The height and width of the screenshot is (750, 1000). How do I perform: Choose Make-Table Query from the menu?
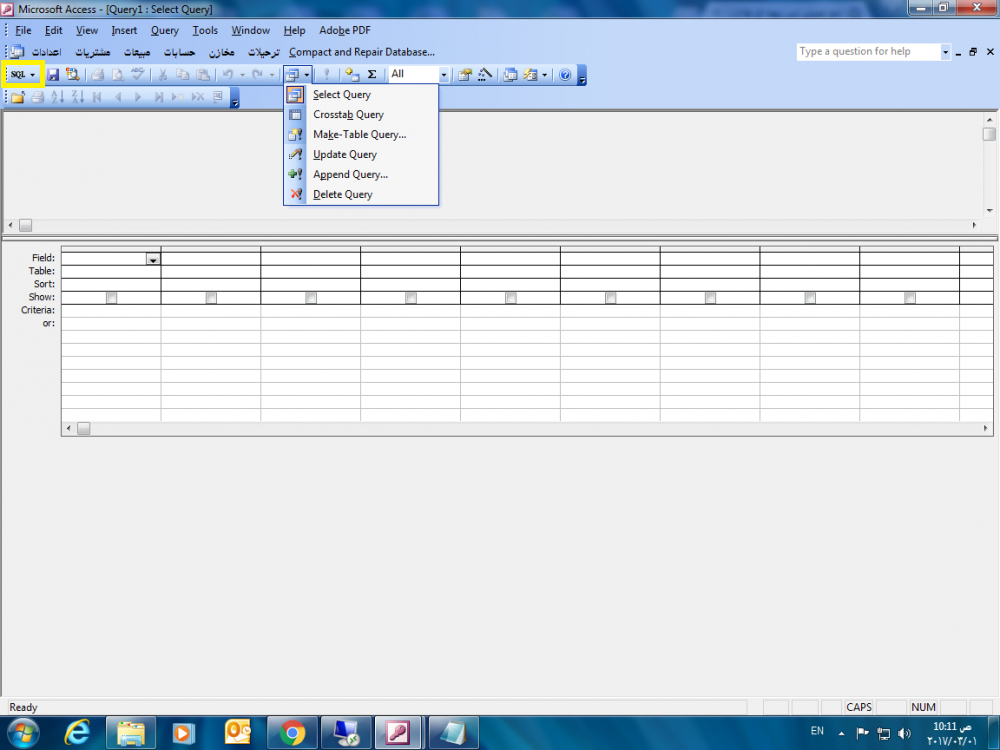(361, 135)
